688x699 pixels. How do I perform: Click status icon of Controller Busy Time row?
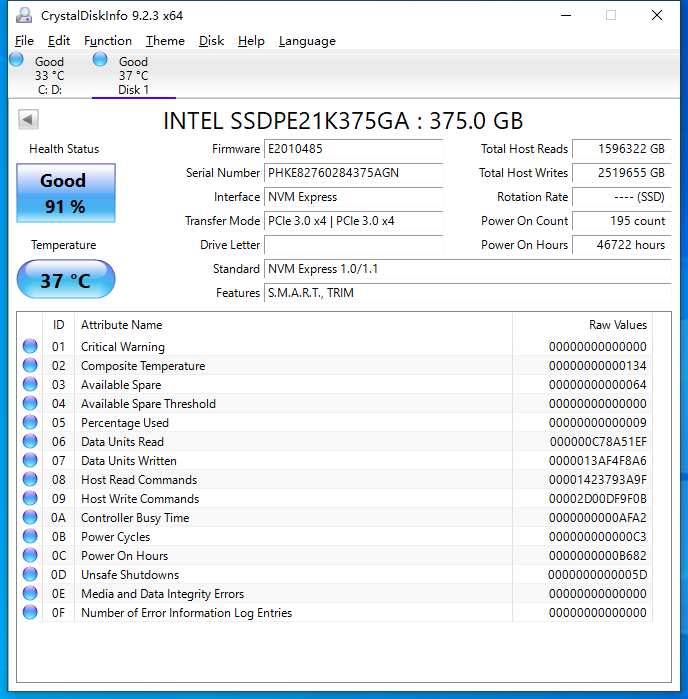[30, 518]
